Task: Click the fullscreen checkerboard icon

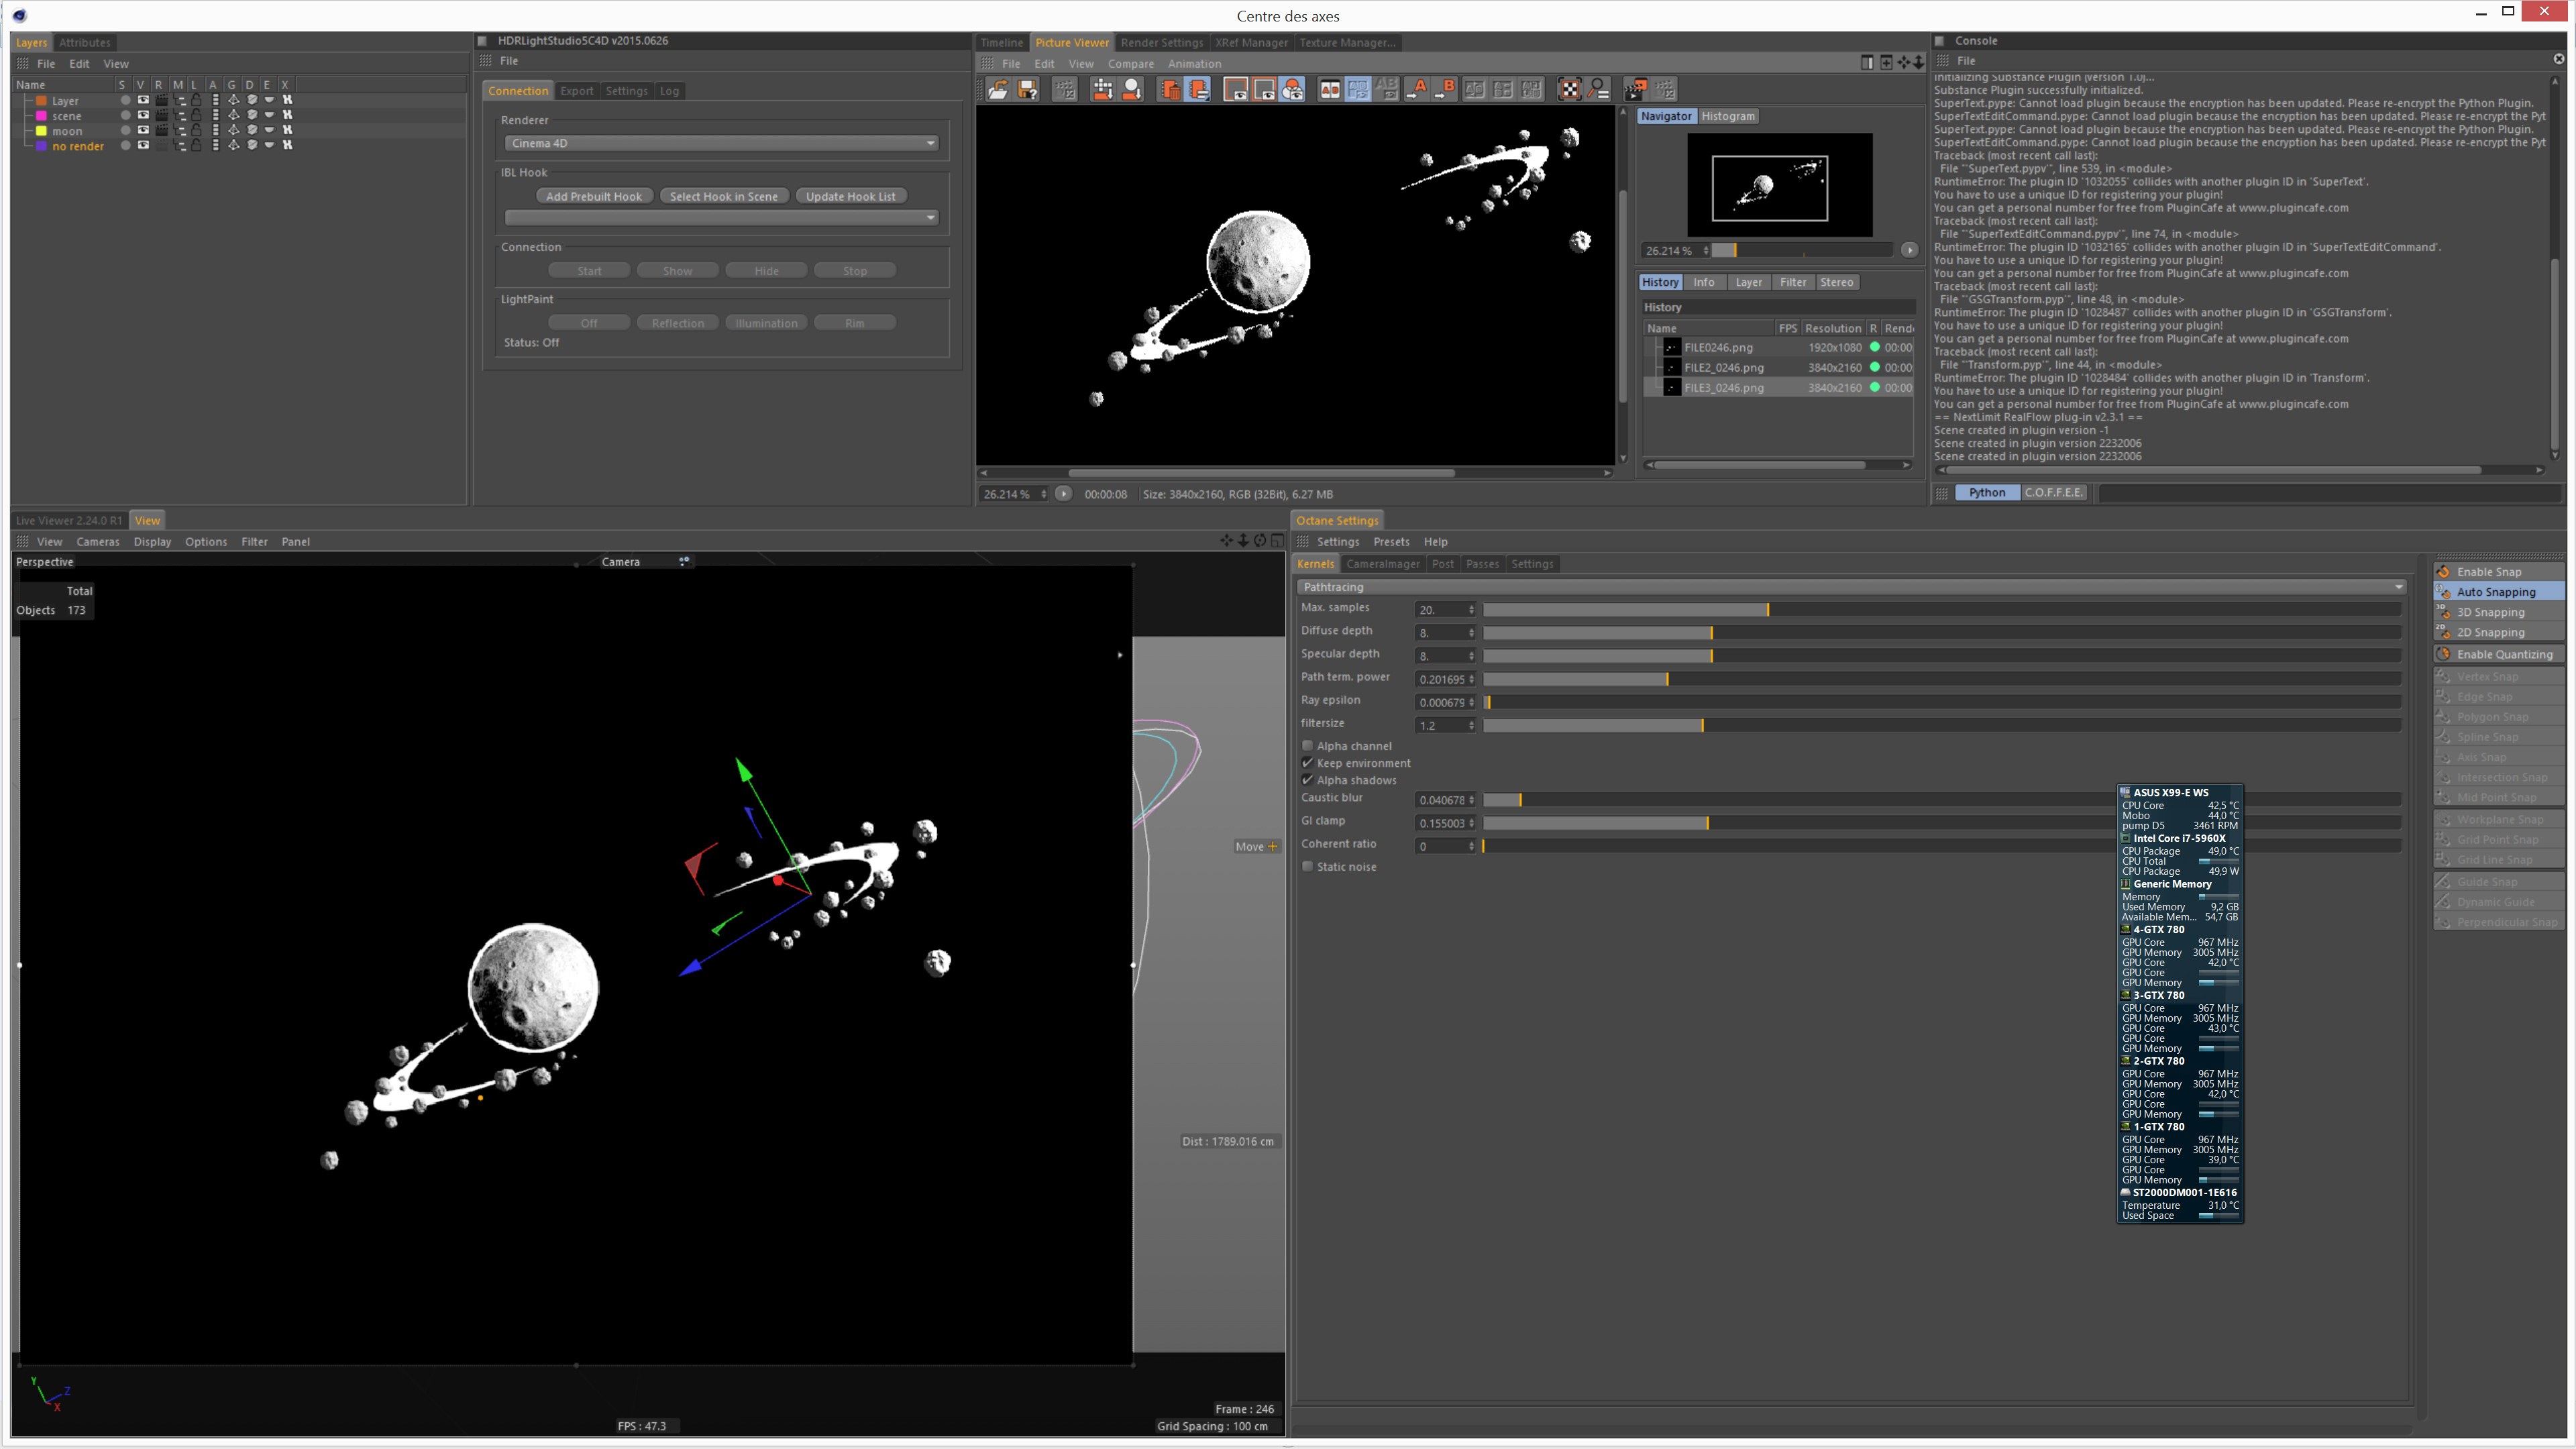Action: click(x=1570, y=90)
